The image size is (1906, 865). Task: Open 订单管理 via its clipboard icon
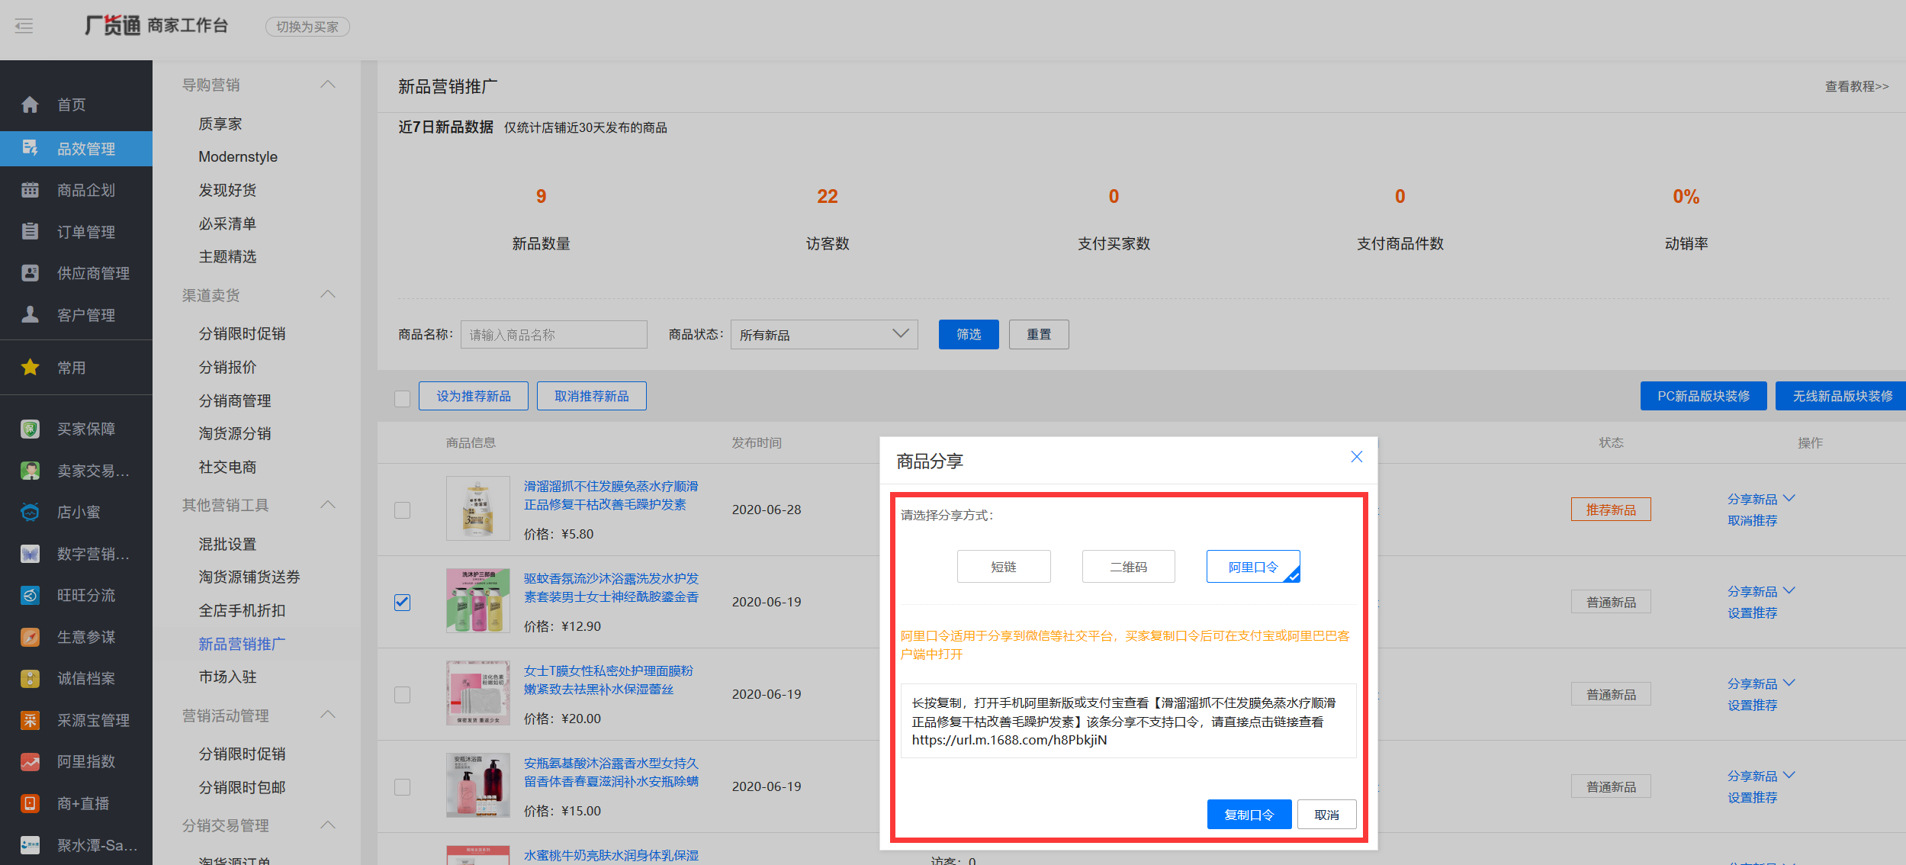30,231
